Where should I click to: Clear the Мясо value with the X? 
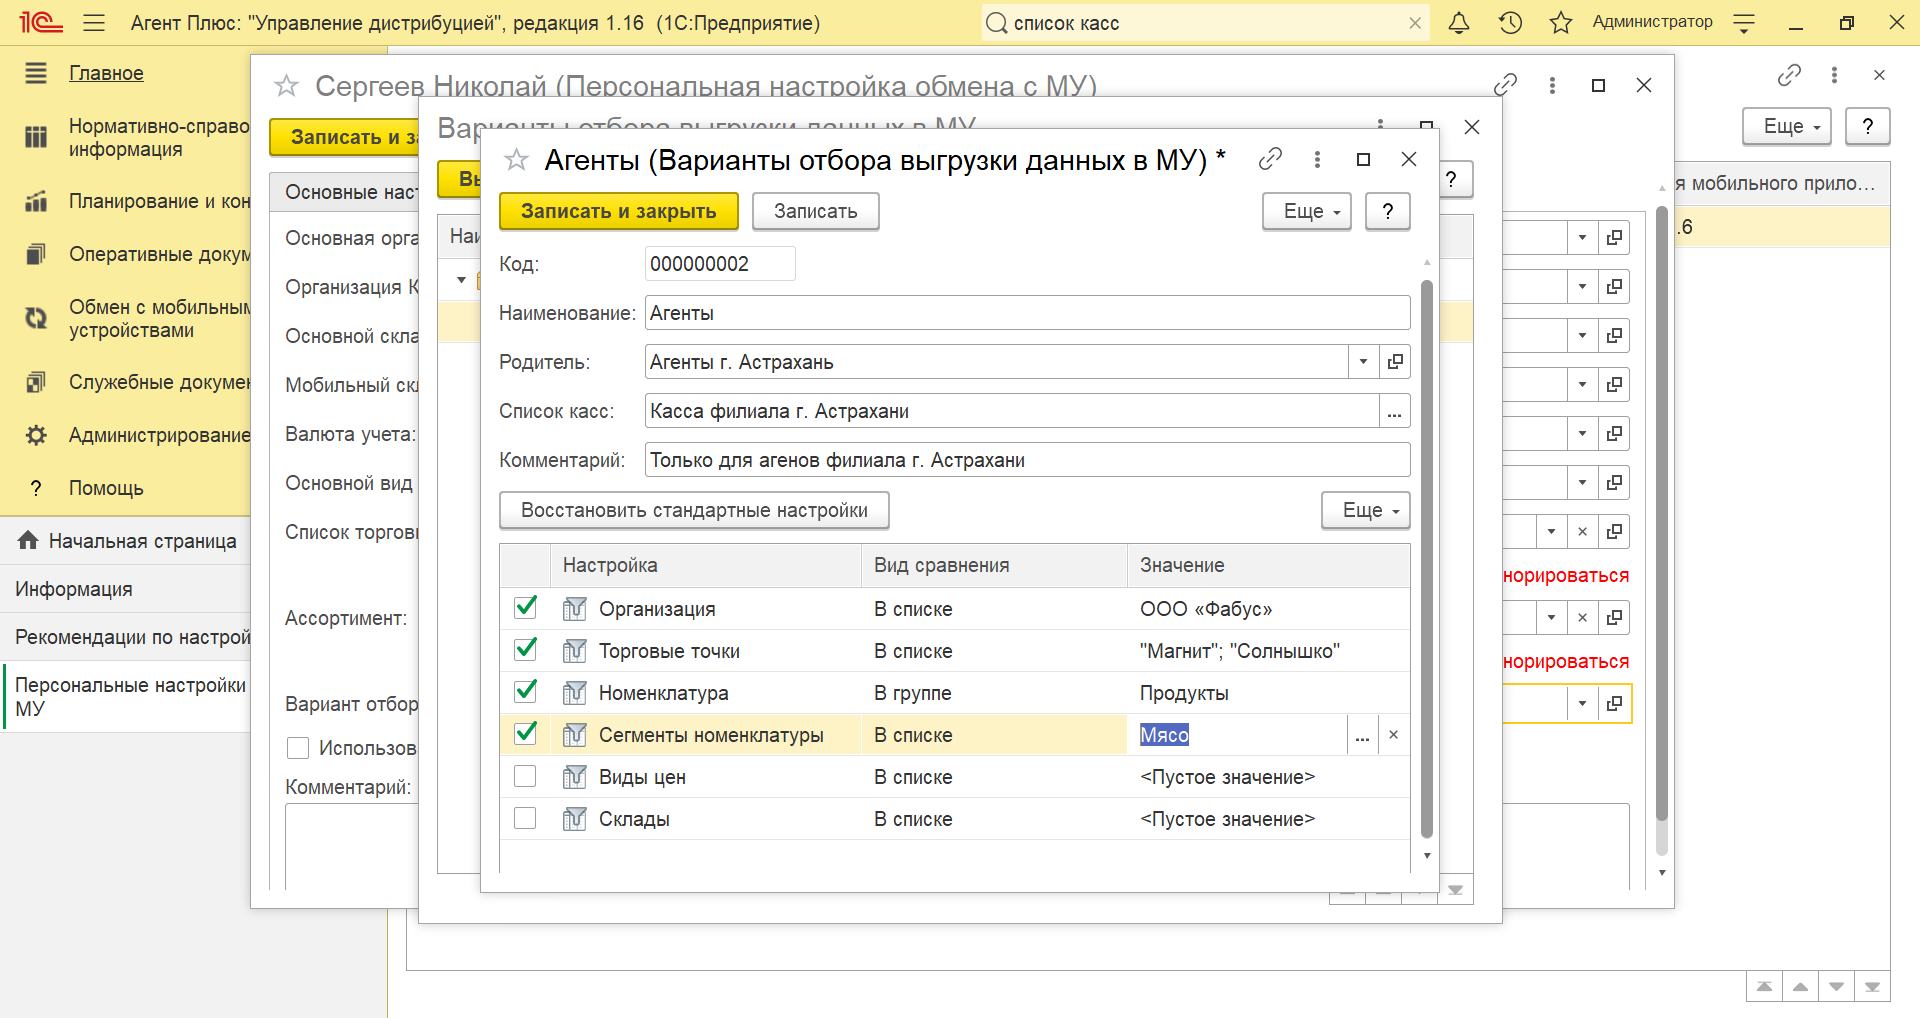1393,735
